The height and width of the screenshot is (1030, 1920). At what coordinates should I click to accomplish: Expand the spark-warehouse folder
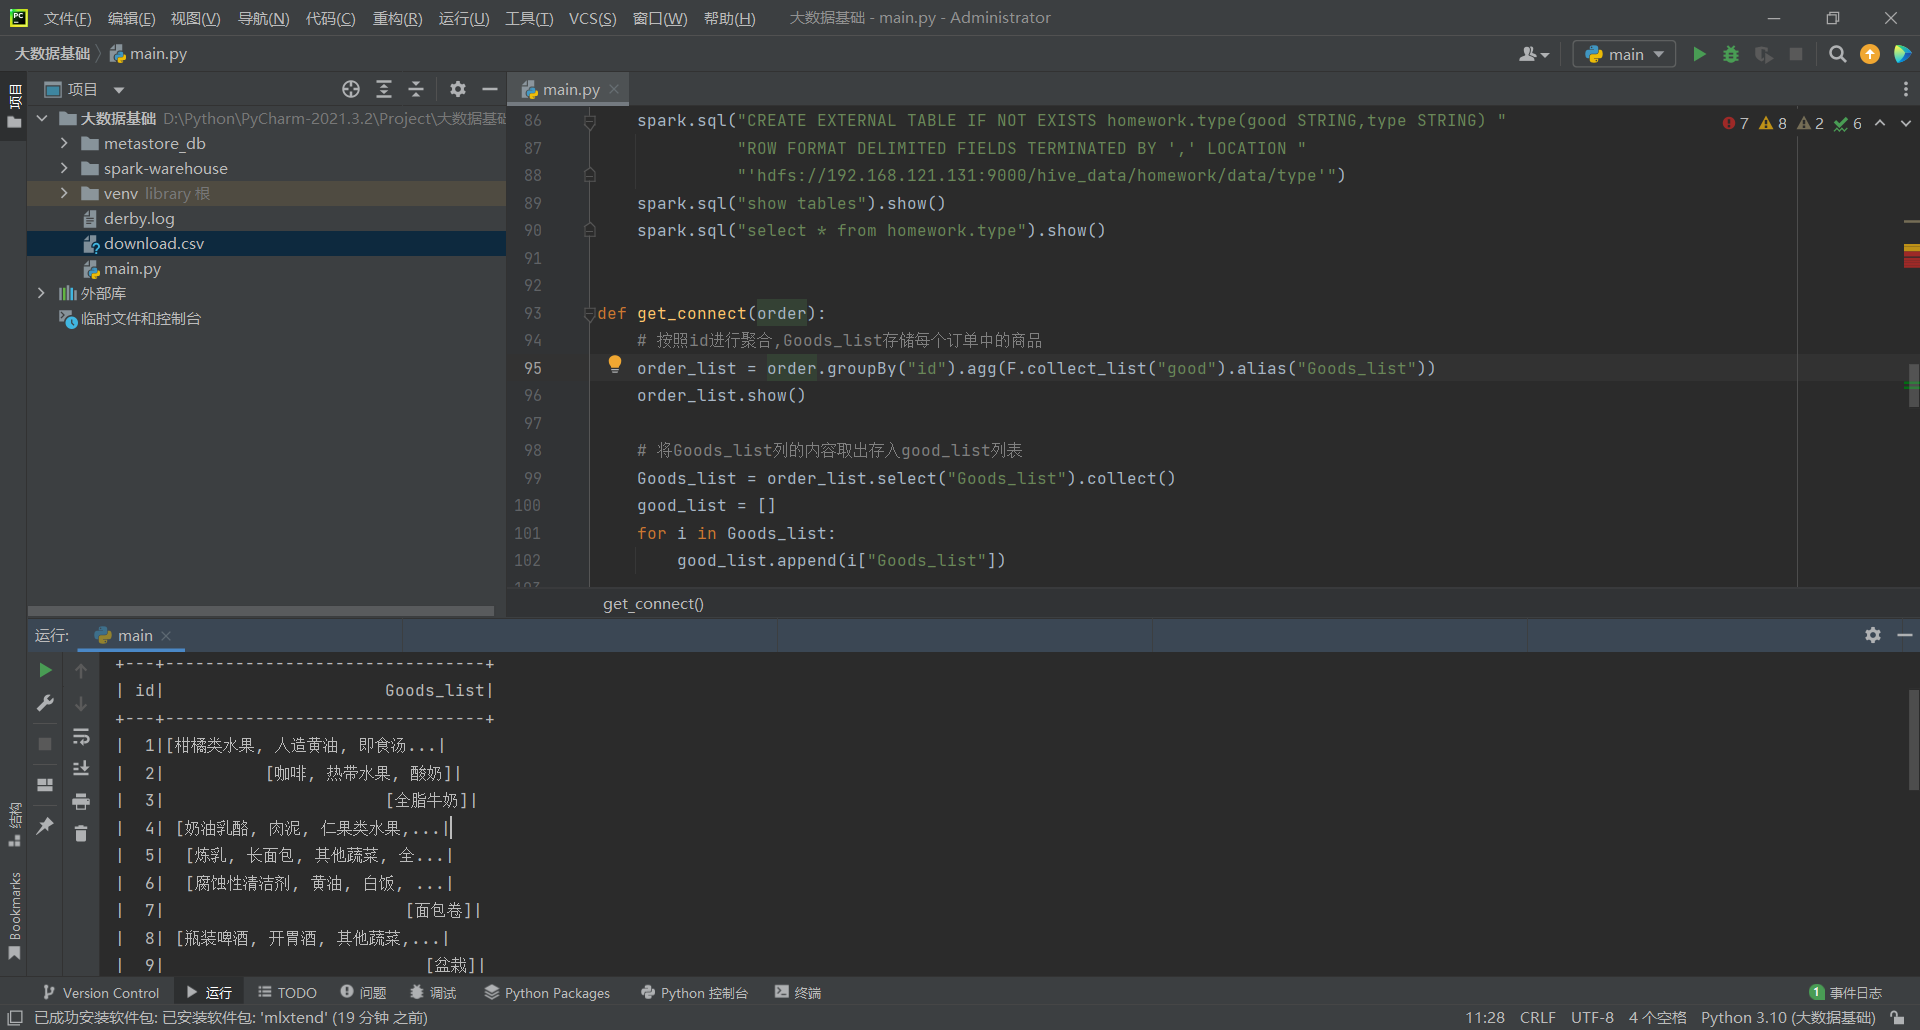click(x=64, y=168)
